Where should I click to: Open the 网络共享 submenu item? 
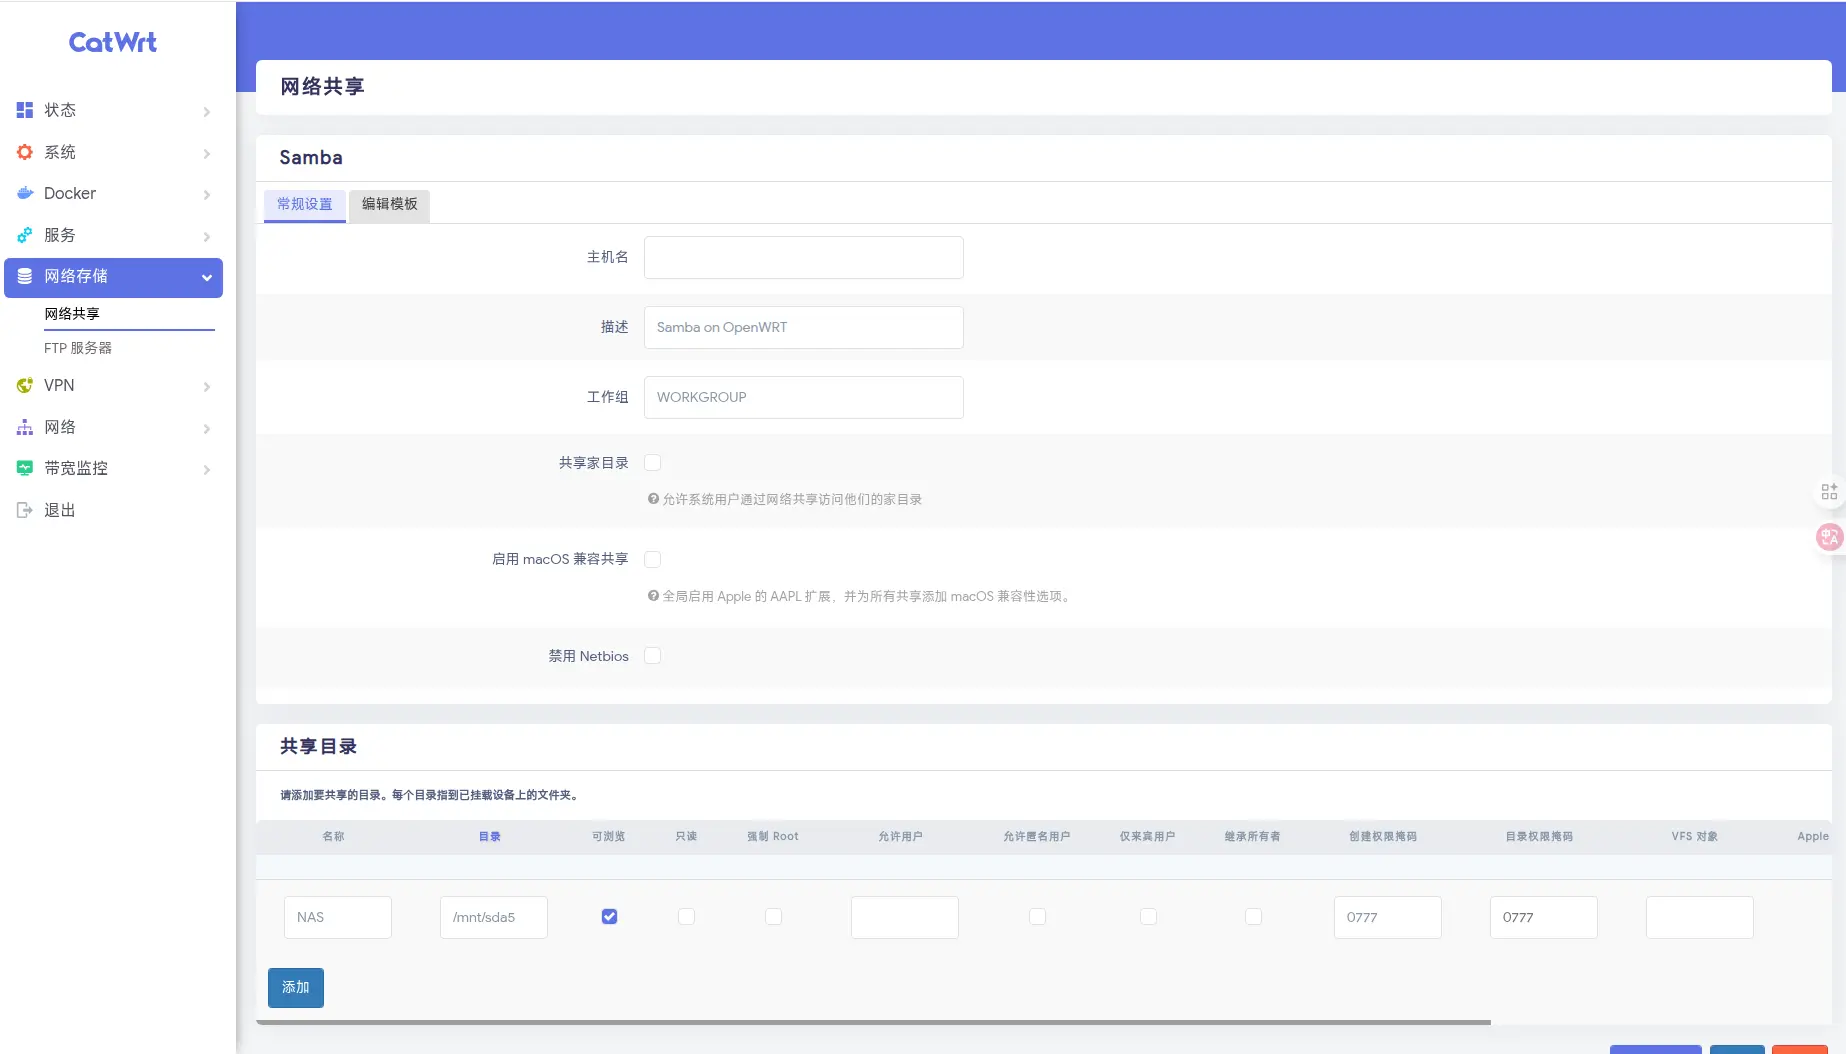(72, 313)
